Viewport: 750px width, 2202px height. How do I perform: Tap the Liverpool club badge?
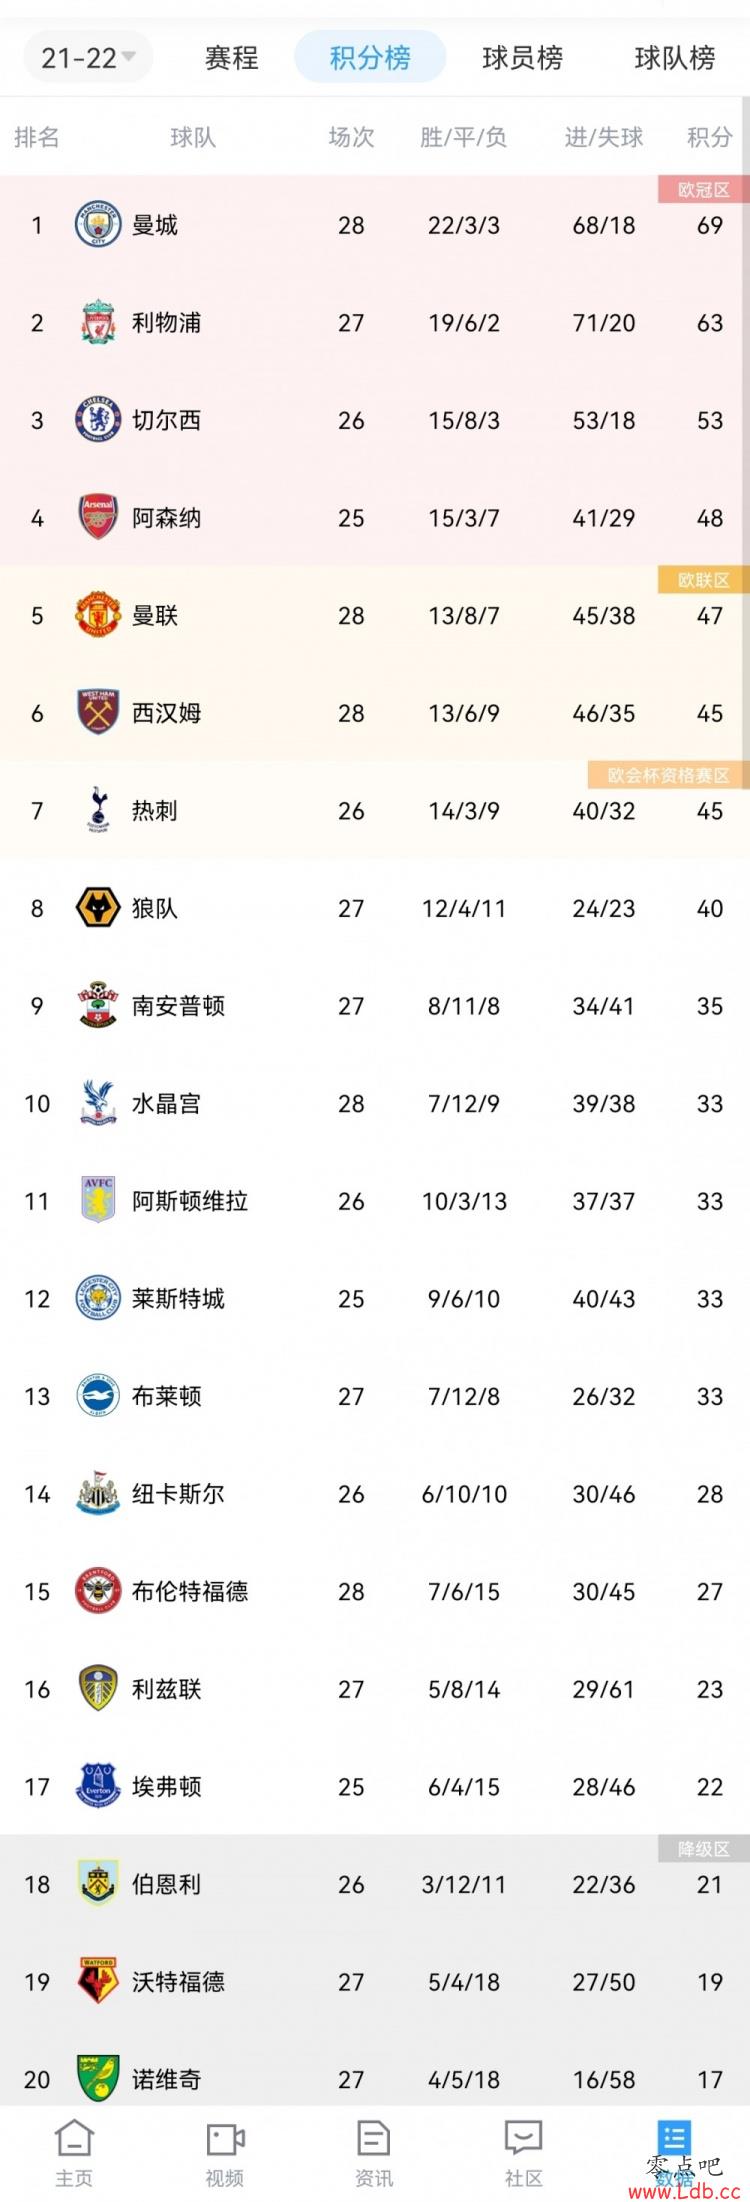click(x=98, y=322)
